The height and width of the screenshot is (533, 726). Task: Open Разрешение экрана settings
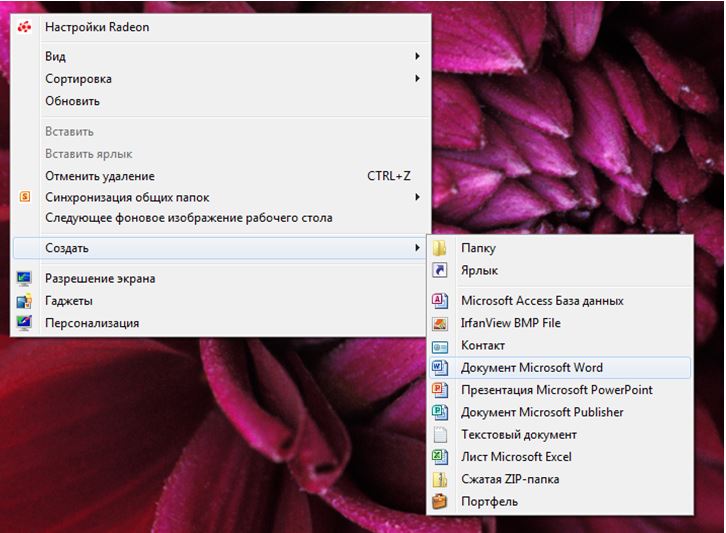point(100,279)
